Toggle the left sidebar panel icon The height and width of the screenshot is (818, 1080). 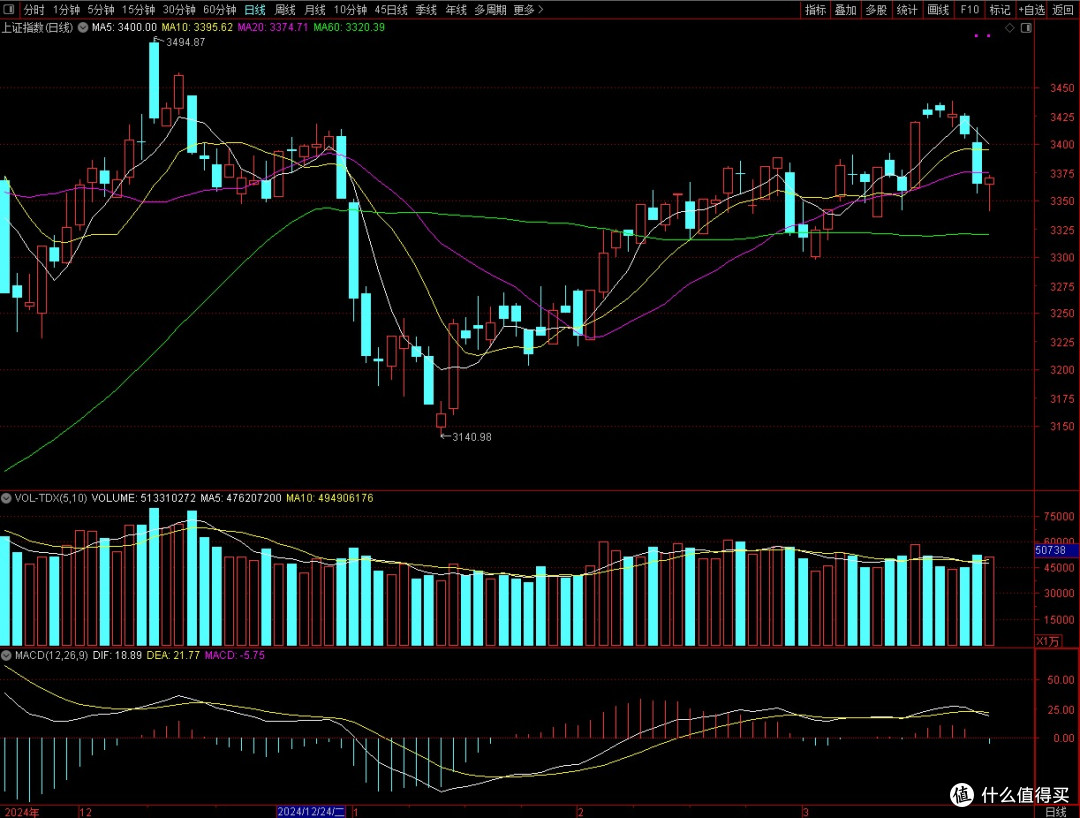click(x=9, y=10)
